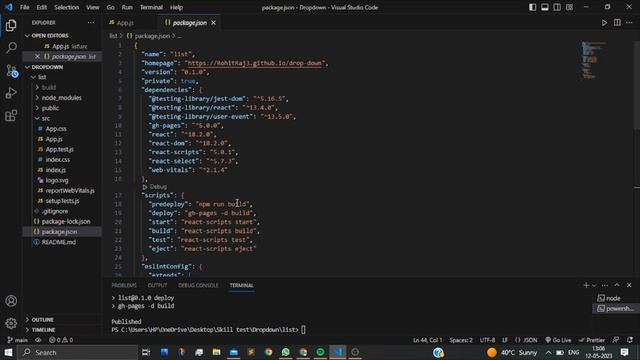Switch to the Debug Console tab

tap(198, 285)
